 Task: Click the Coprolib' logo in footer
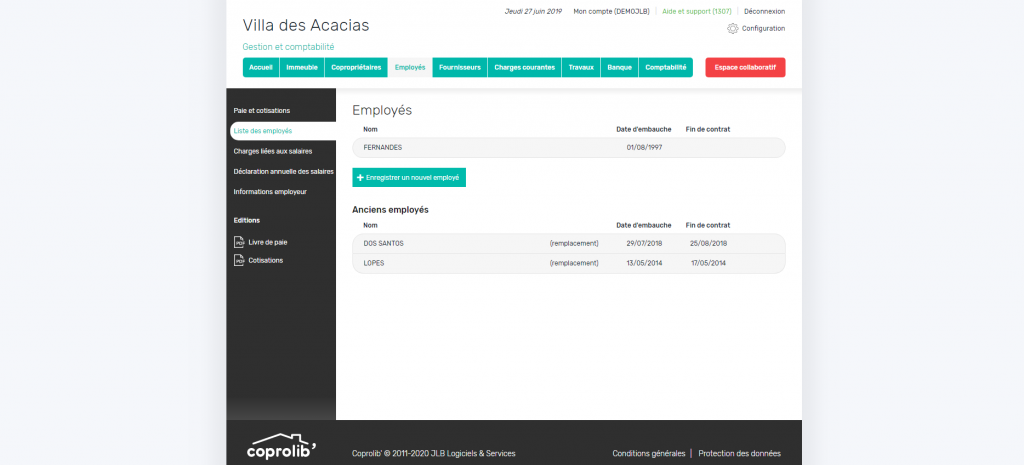(282, 448)
